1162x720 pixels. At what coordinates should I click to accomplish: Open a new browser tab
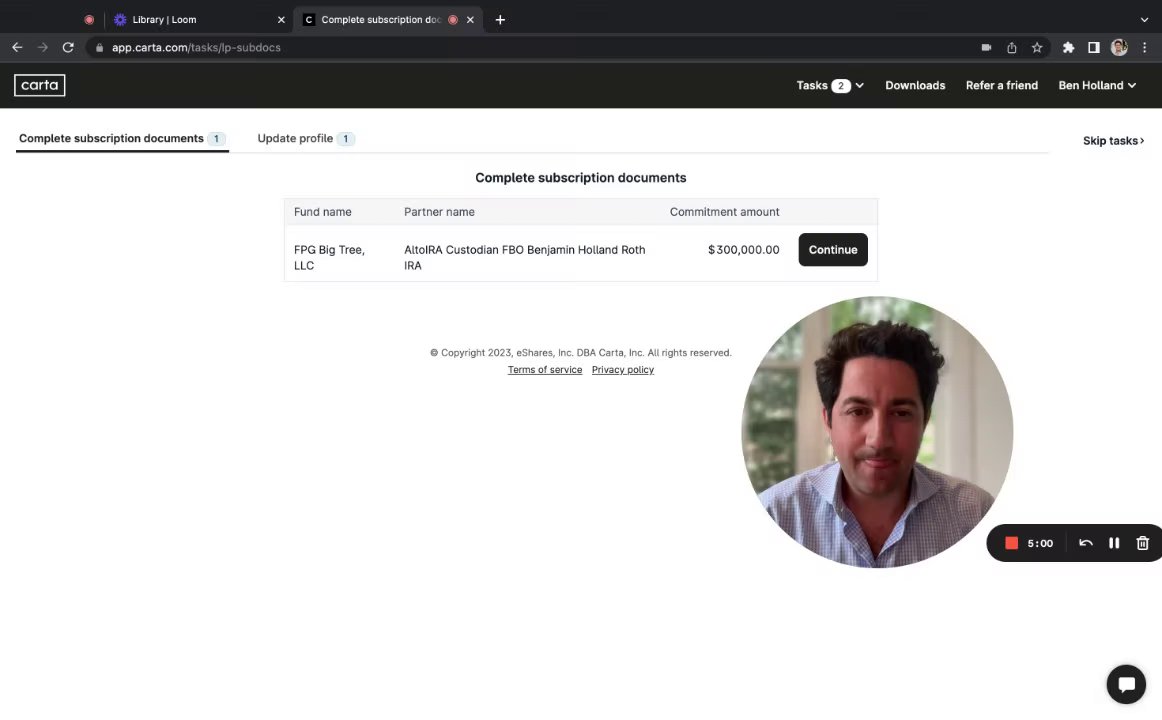coord(500,20)
